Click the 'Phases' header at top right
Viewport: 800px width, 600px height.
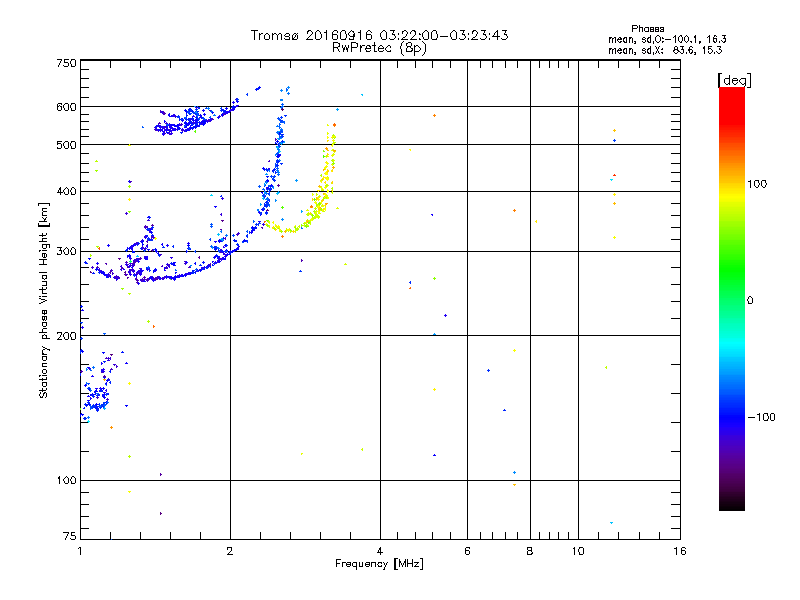pos(647,29)
